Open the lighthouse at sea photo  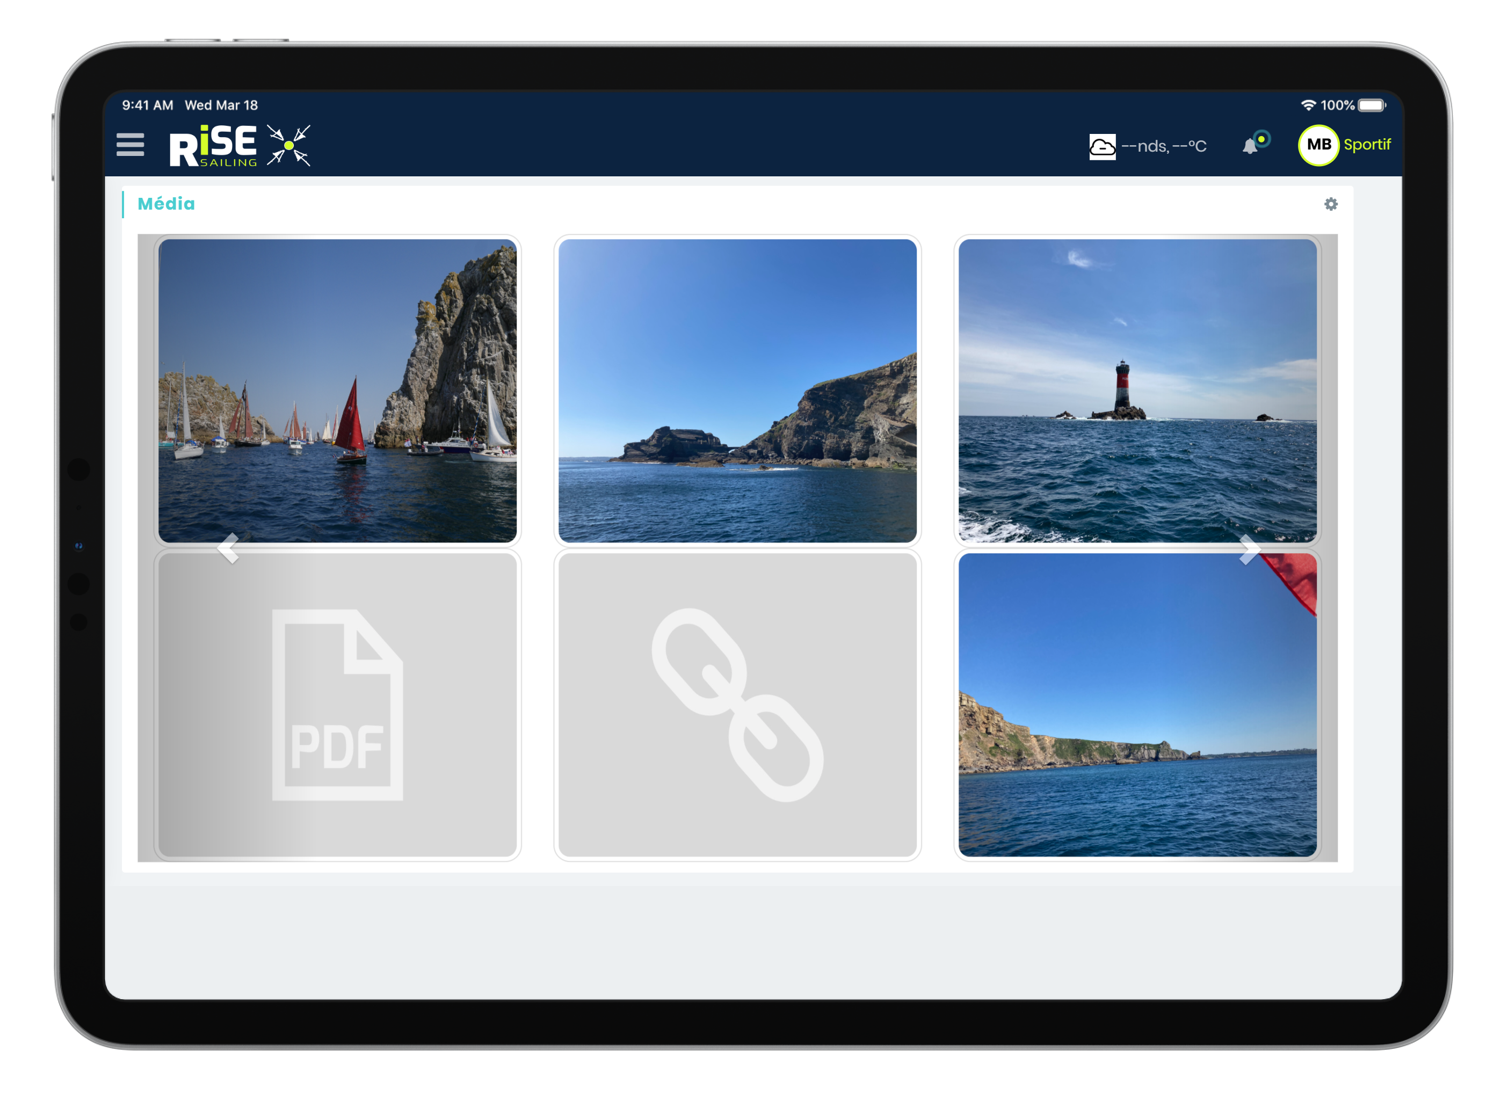coord(1138,390)
